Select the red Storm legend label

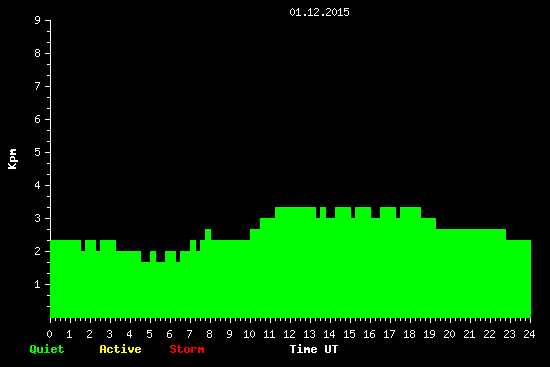click(x=187, y=349)
